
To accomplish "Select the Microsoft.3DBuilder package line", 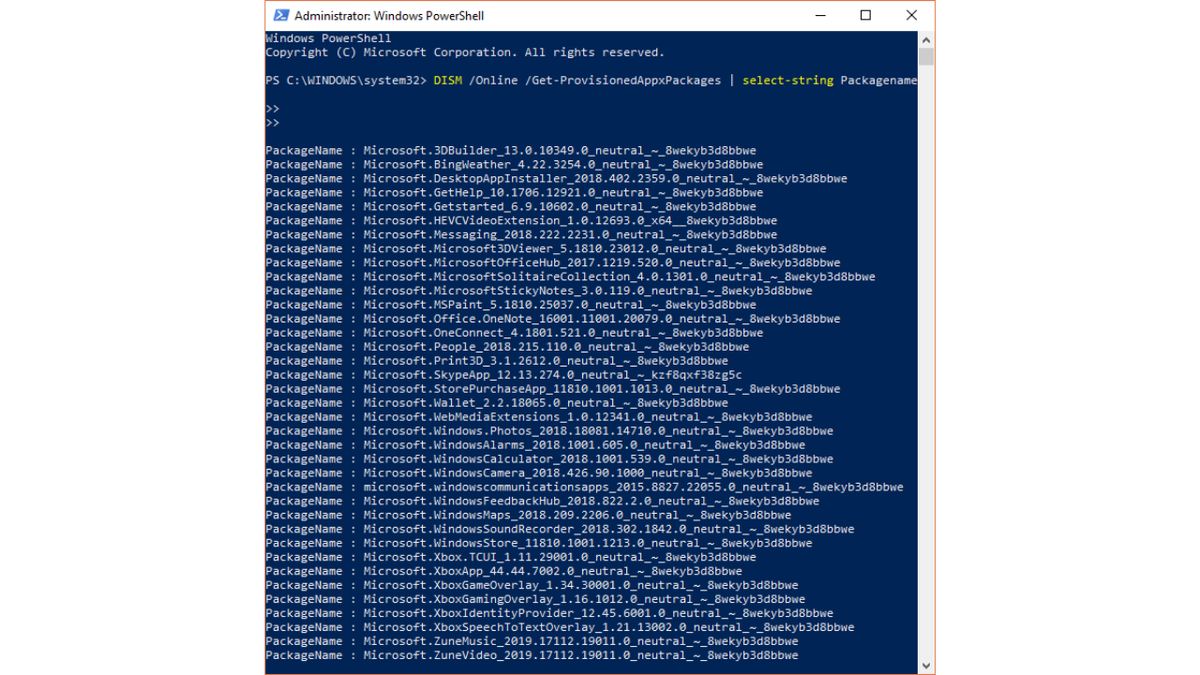I will 511,150.
